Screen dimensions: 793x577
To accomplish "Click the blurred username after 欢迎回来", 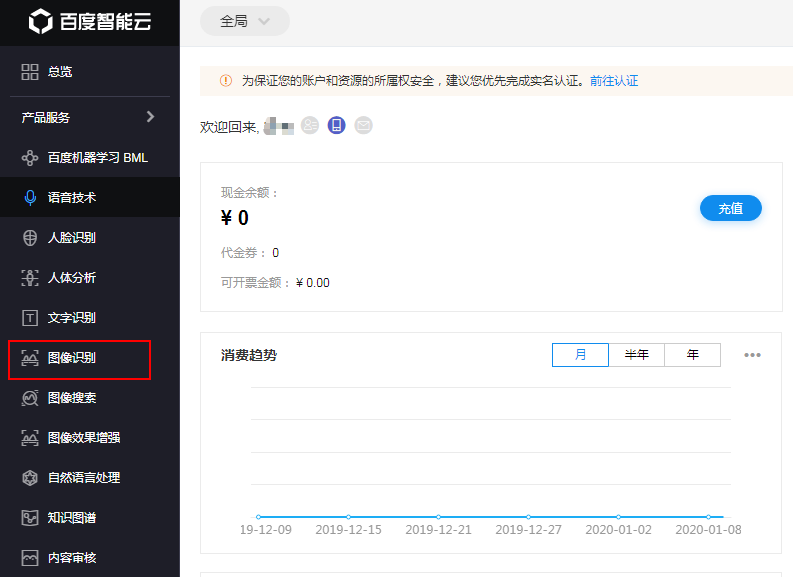I will [279, 126].
